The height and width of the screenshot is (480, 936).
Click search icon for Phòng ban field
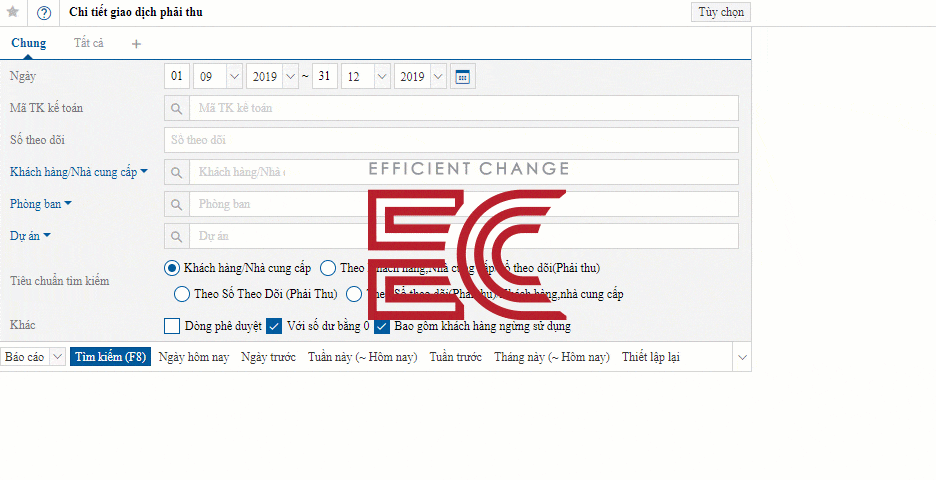tap(177, 204)
